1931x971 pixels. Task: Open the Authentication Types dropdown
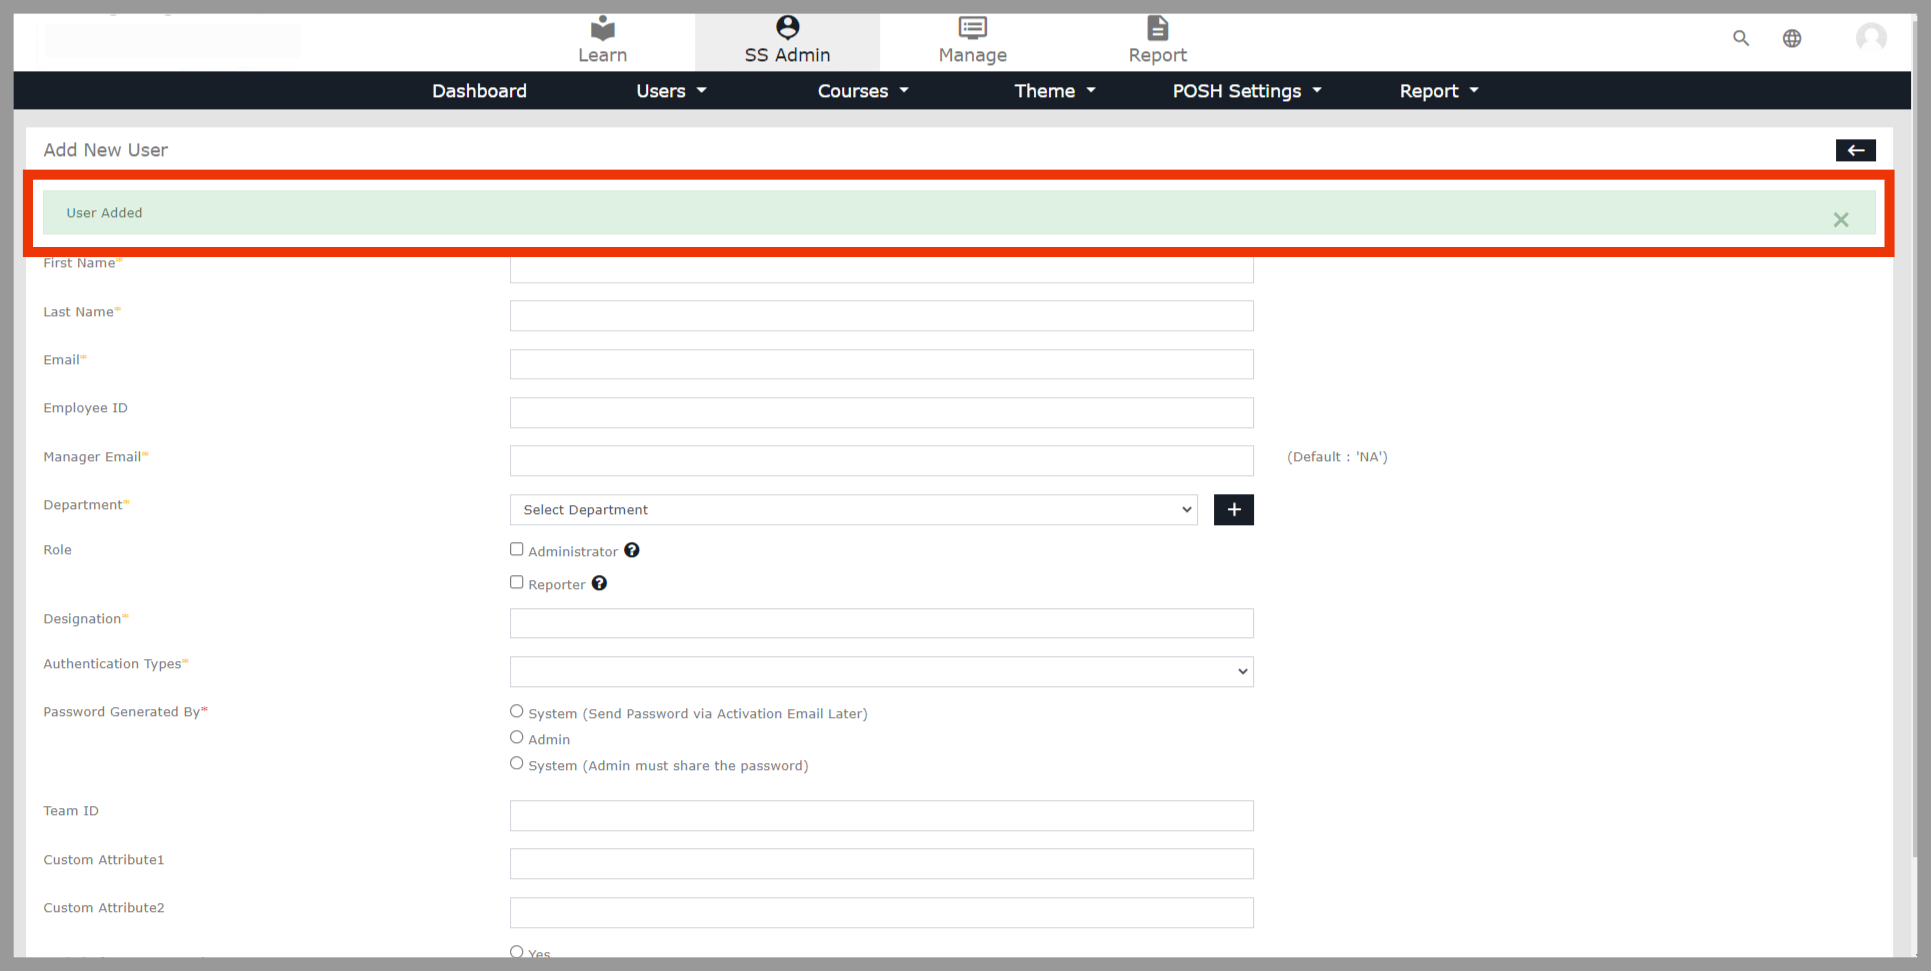pos(881,672)
